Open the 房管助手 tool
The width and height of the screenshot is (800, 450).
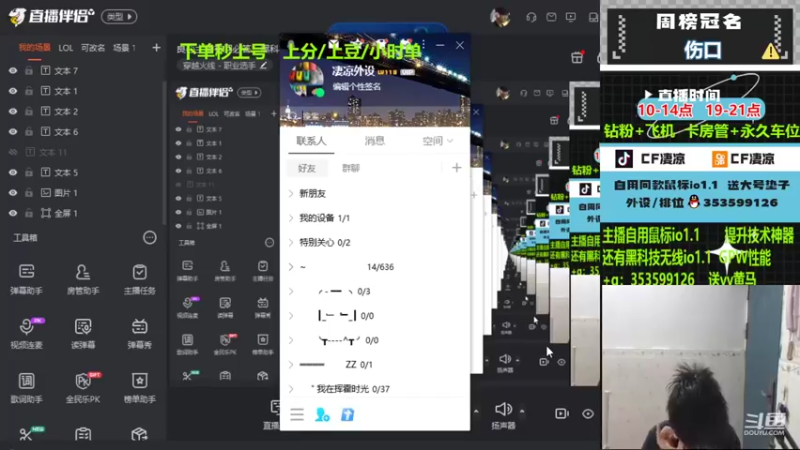pyautogui.click(x=83, y=279)
